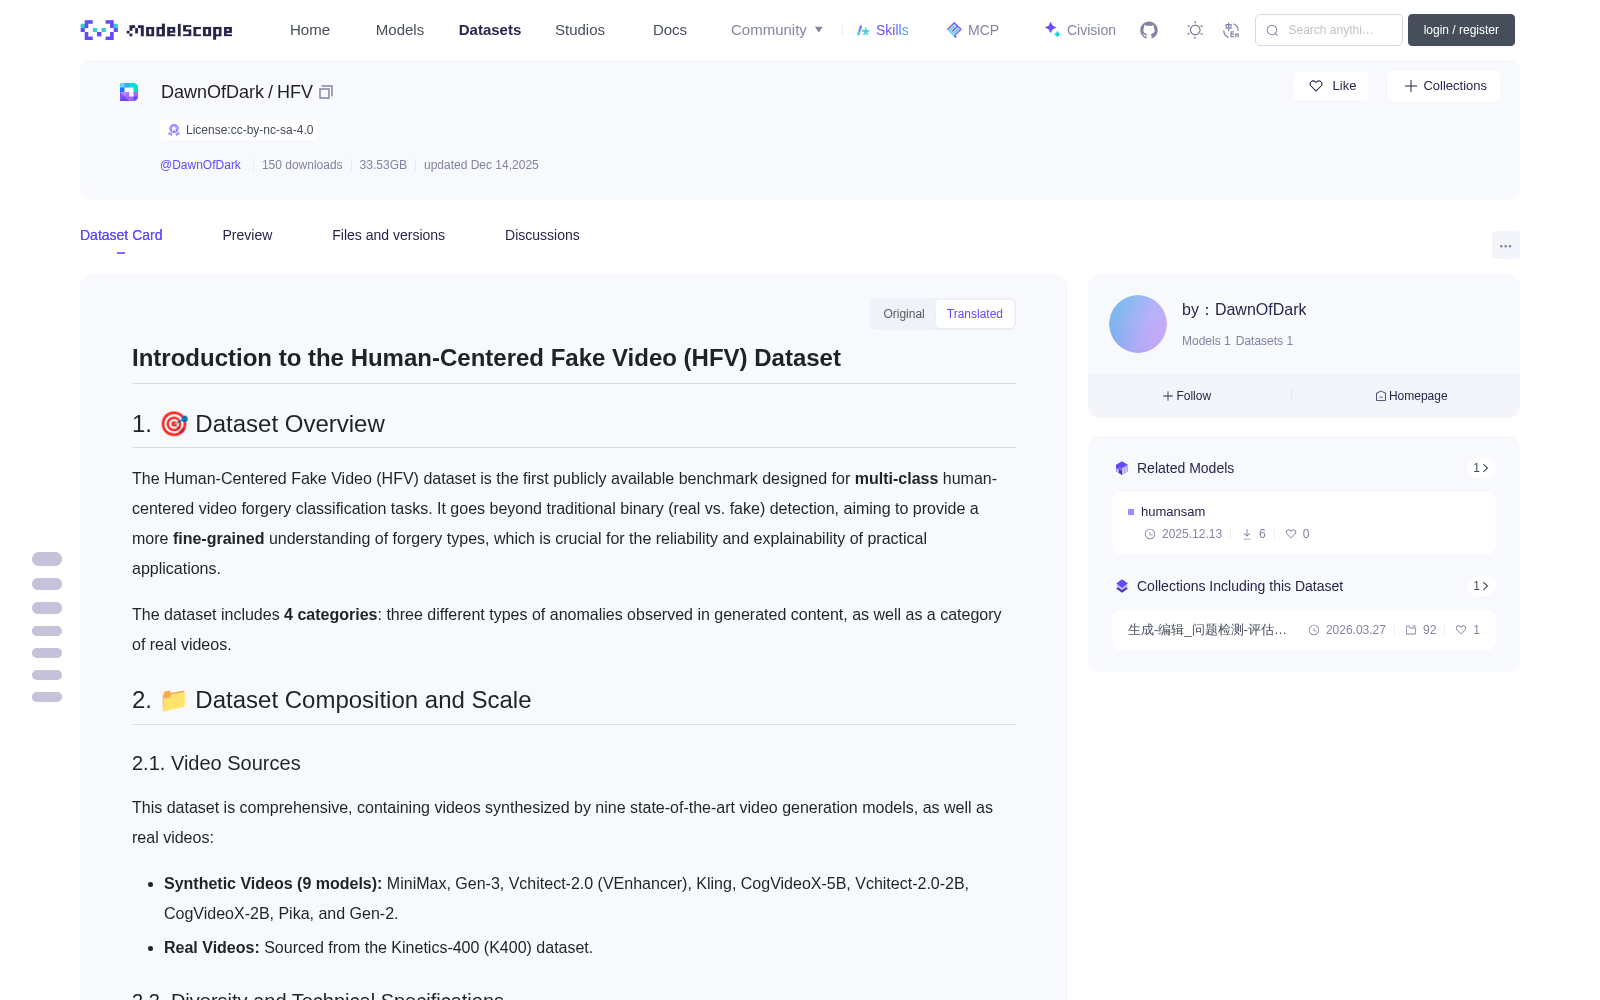Open the Studios menu item
Viewport: 1600px width, 1000px height.
click(x=580, y=30)
